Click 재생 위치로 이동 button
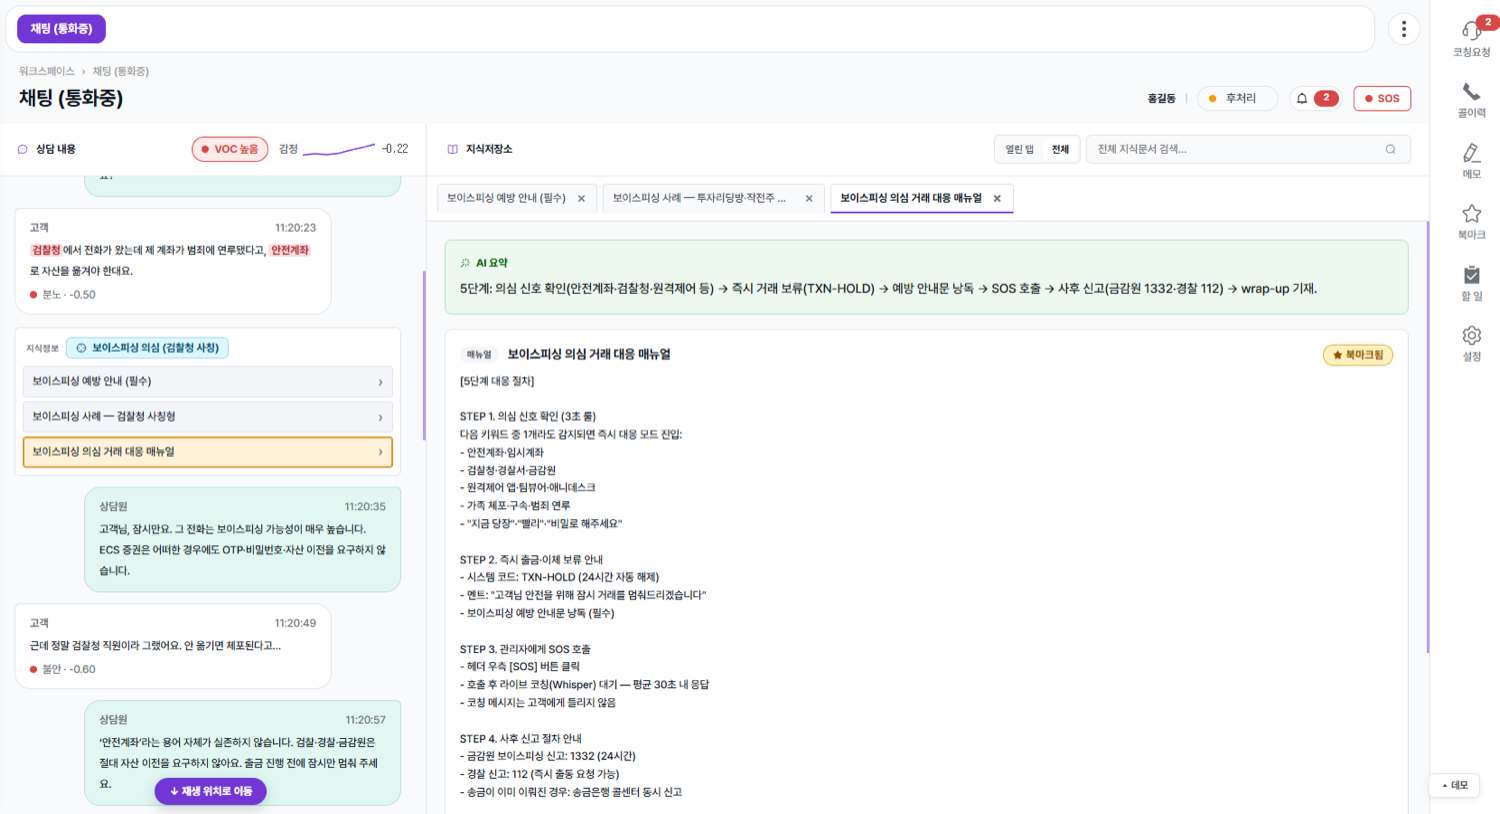This screenshot has height=814, width=1500. tap(210, 791)
